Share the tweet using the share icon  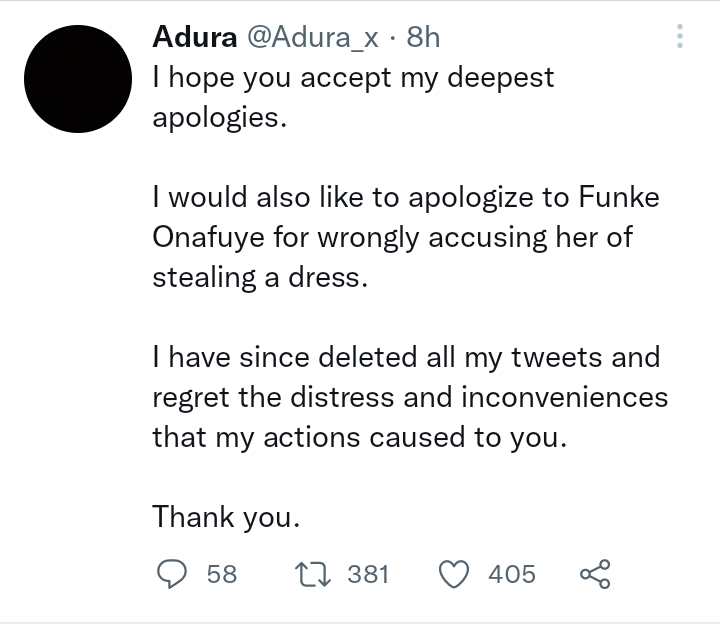tap(594, 574)
